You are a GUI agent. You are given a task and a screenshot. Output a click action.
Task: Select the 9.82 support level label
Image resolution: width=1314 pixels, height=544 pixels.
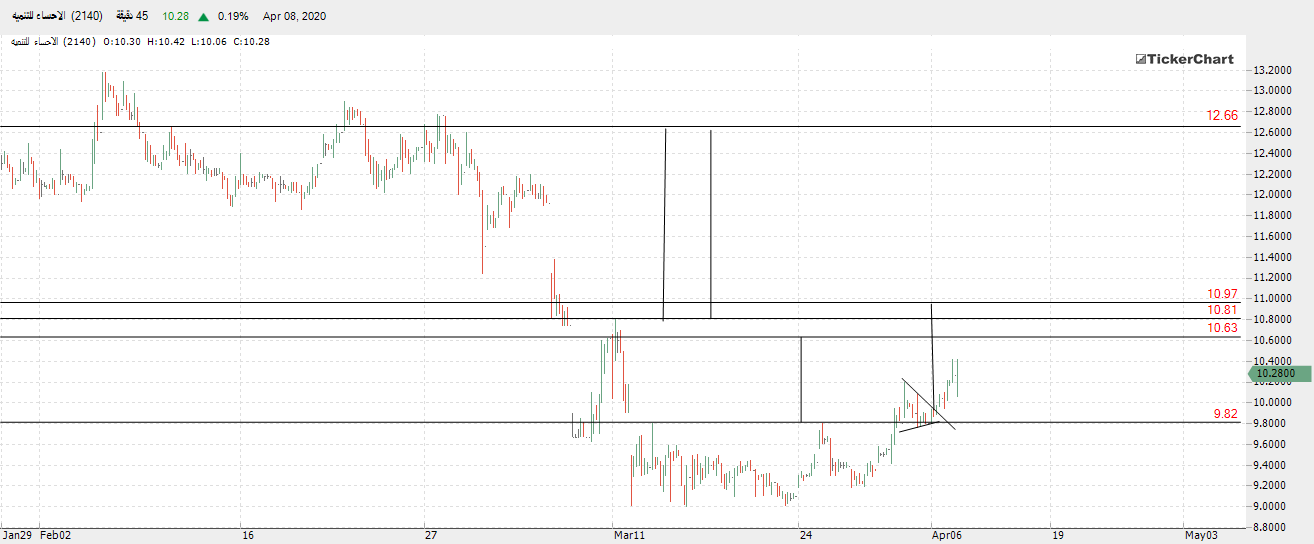1225,414
